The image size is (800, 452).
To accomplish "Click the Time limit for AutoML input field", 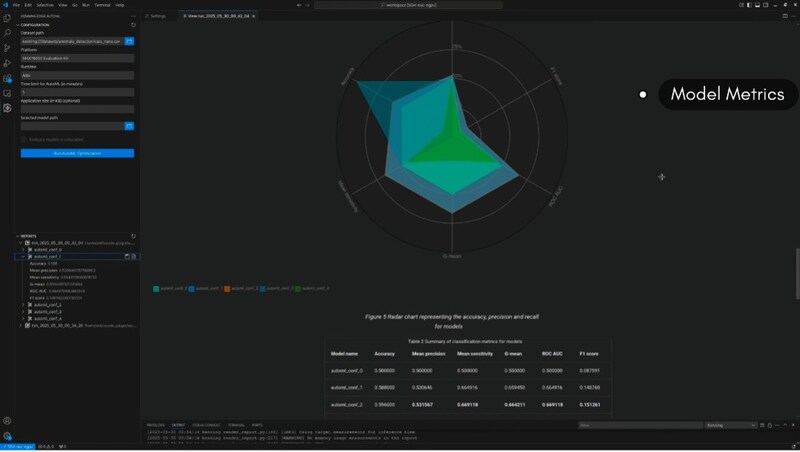I will (x=77, y=92).
